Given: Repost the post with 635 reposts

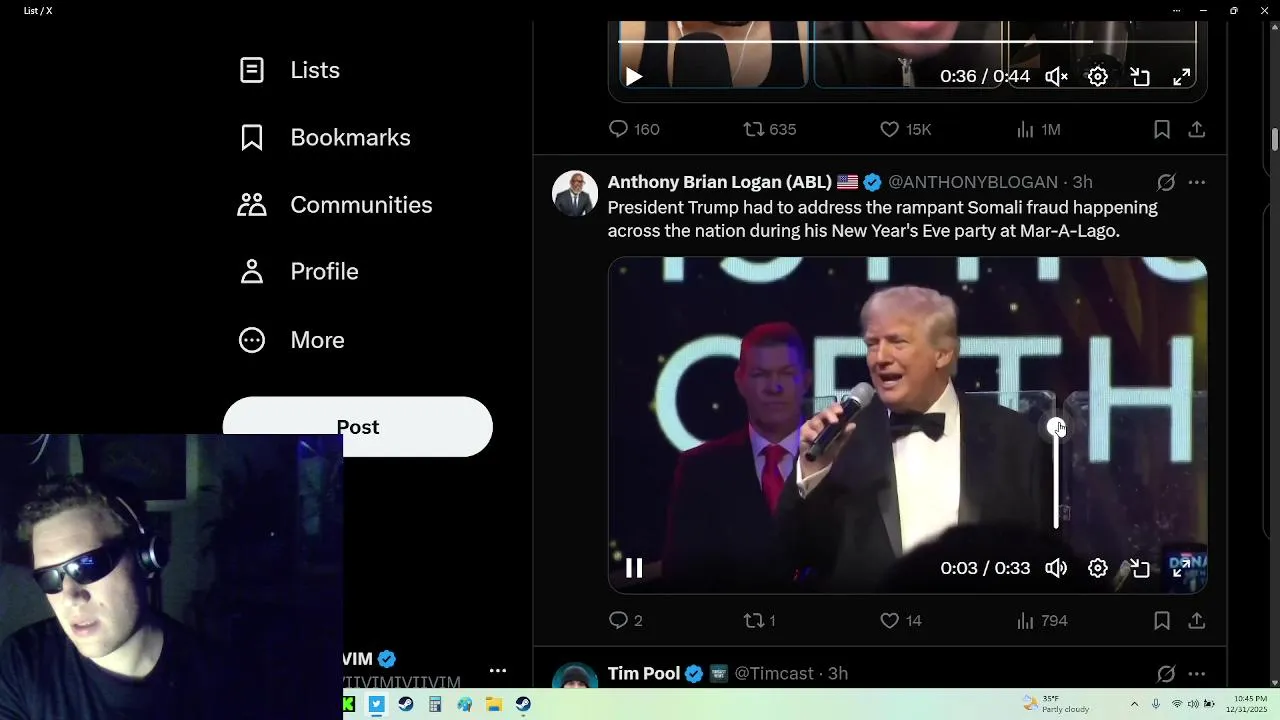Looking at the screenshot, I should pyautogui.click(x=770, y=129).
